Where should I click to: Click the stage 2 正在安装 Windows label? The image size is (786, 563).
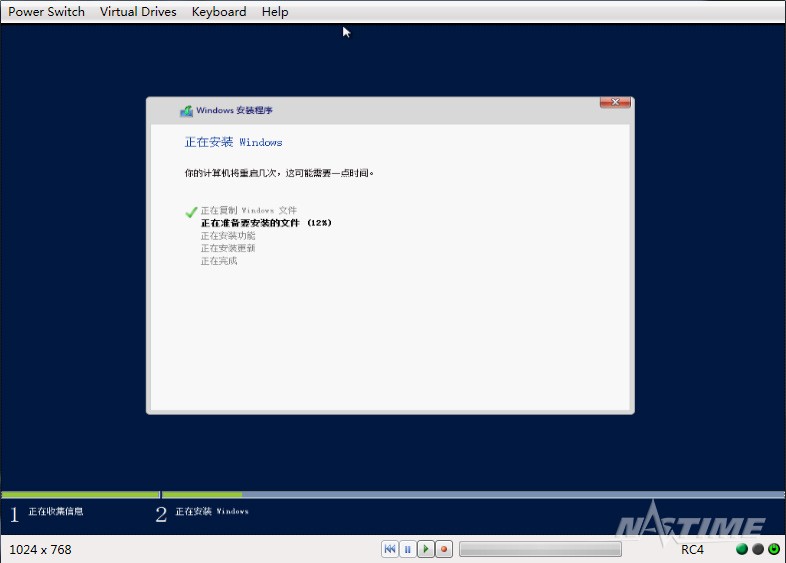(x=212, y=511)
